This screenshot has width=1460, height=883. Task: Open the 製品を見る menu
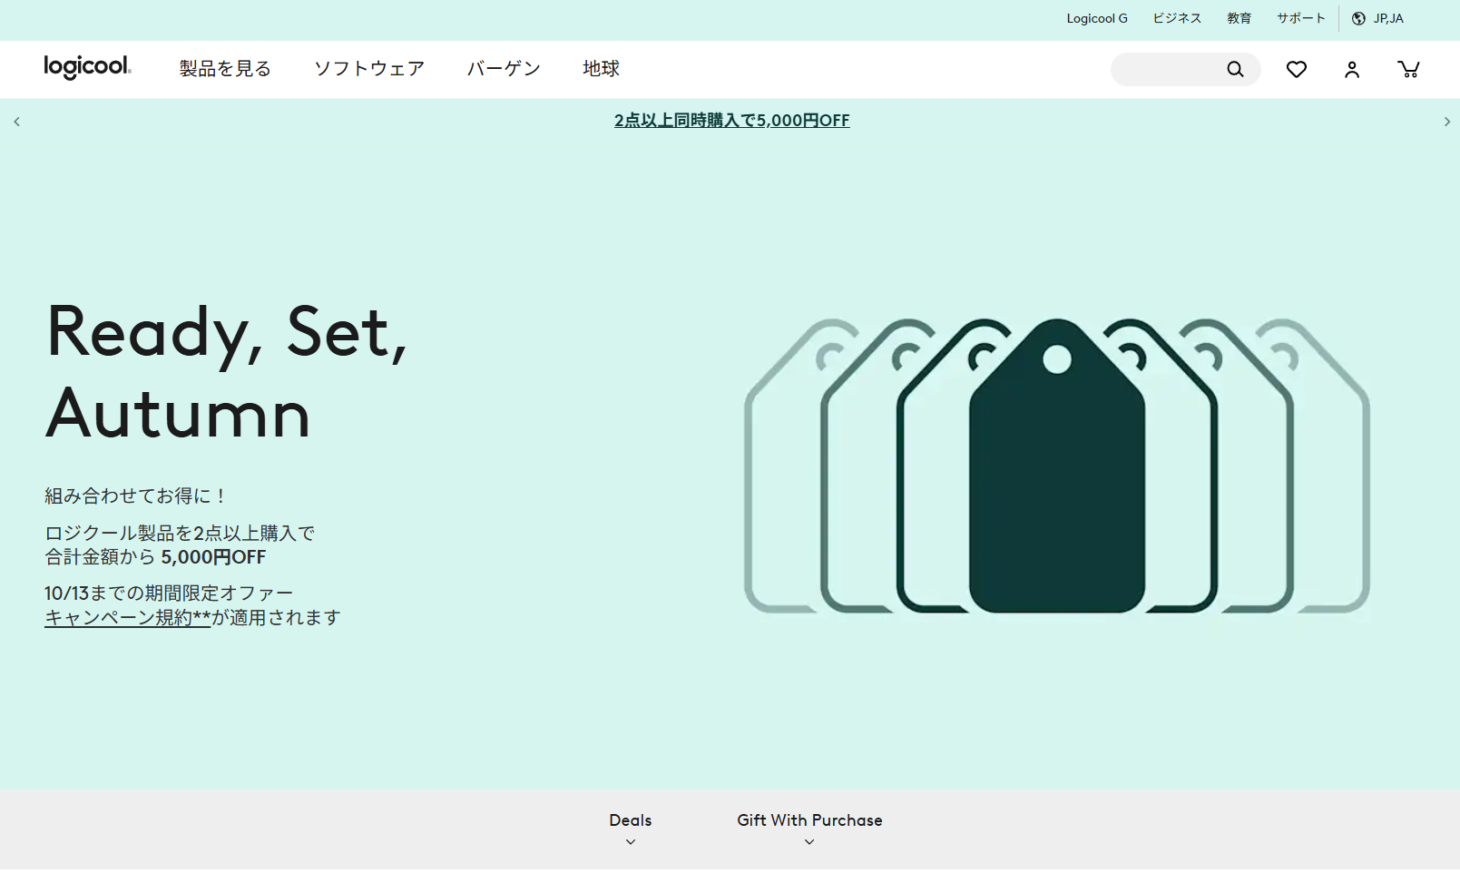225,68
